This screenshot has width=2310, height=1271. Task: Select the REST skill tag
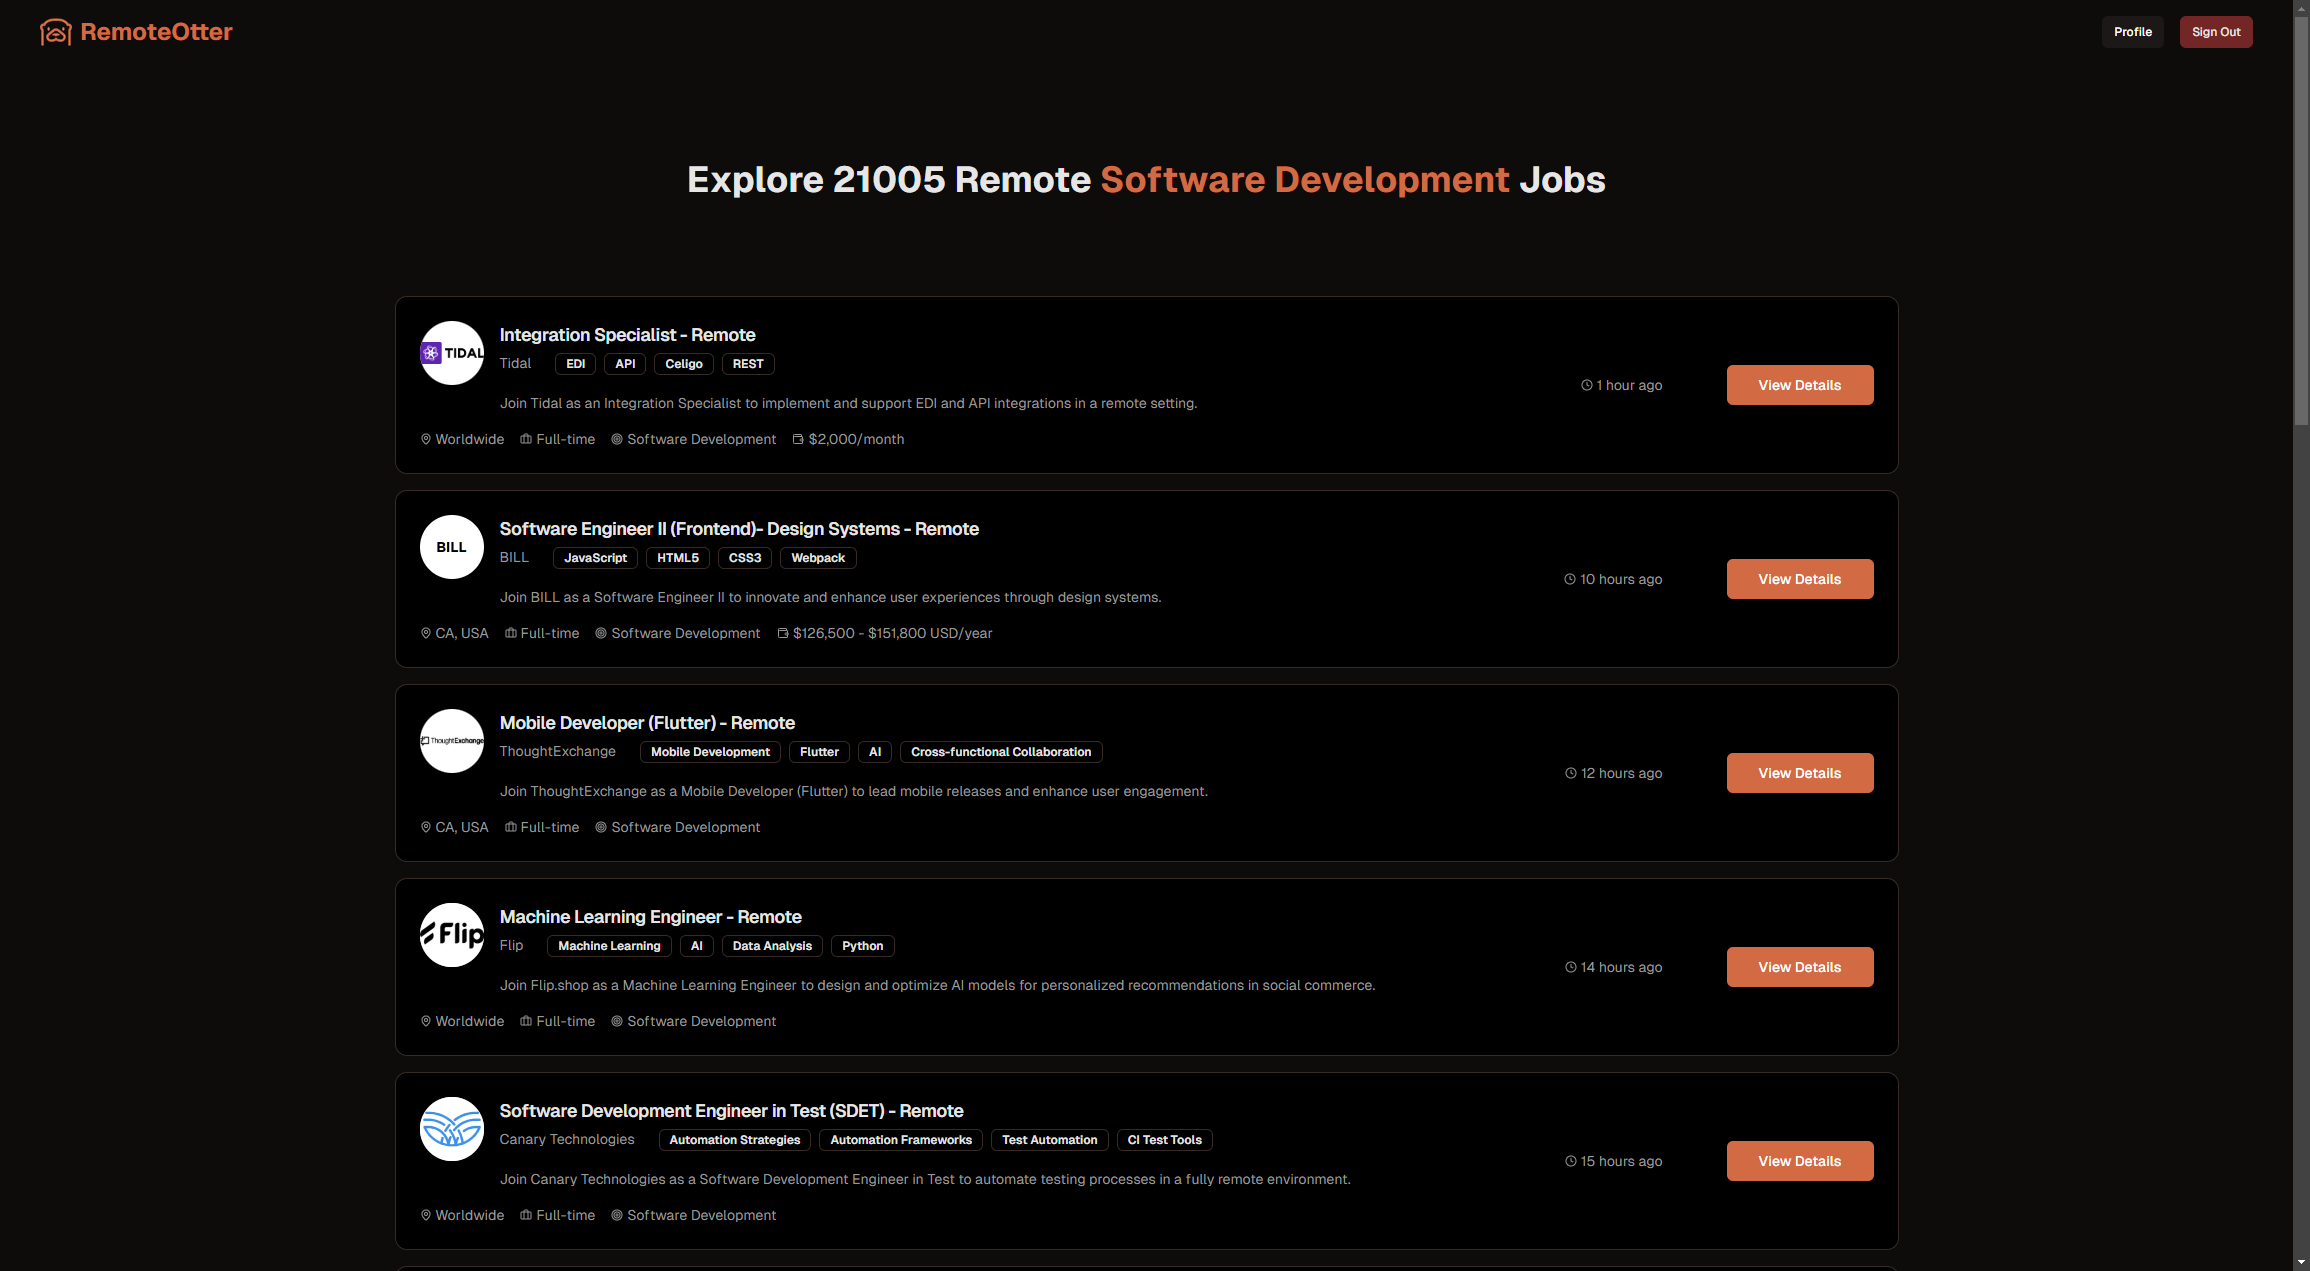[748, 364]
